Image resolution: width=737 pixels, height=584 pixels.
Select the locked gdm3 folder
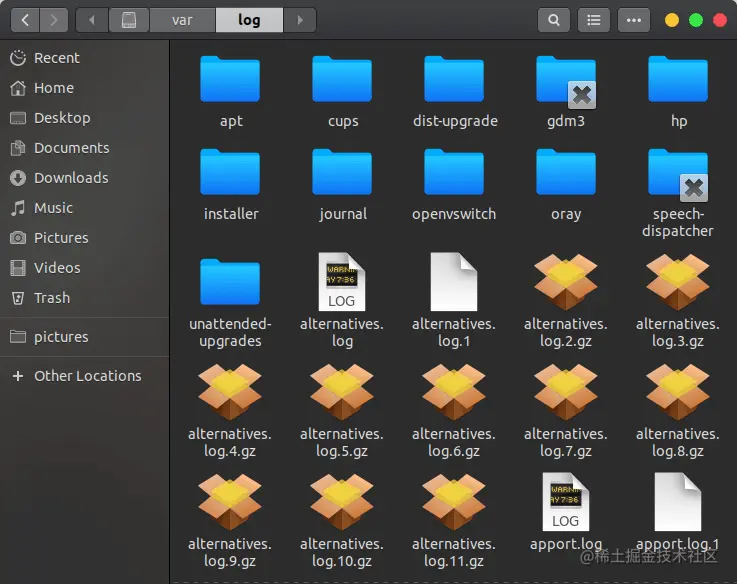click(x=566, y=92)
